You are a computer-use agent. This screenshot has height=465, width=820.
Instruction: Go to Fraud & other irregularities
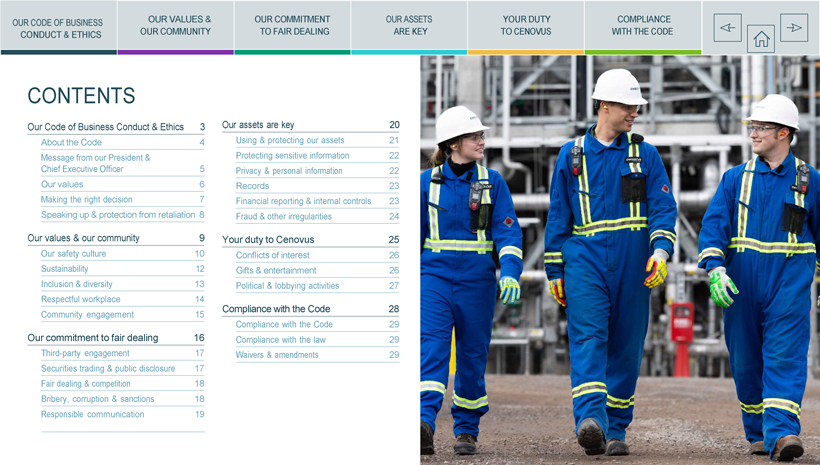283,216
